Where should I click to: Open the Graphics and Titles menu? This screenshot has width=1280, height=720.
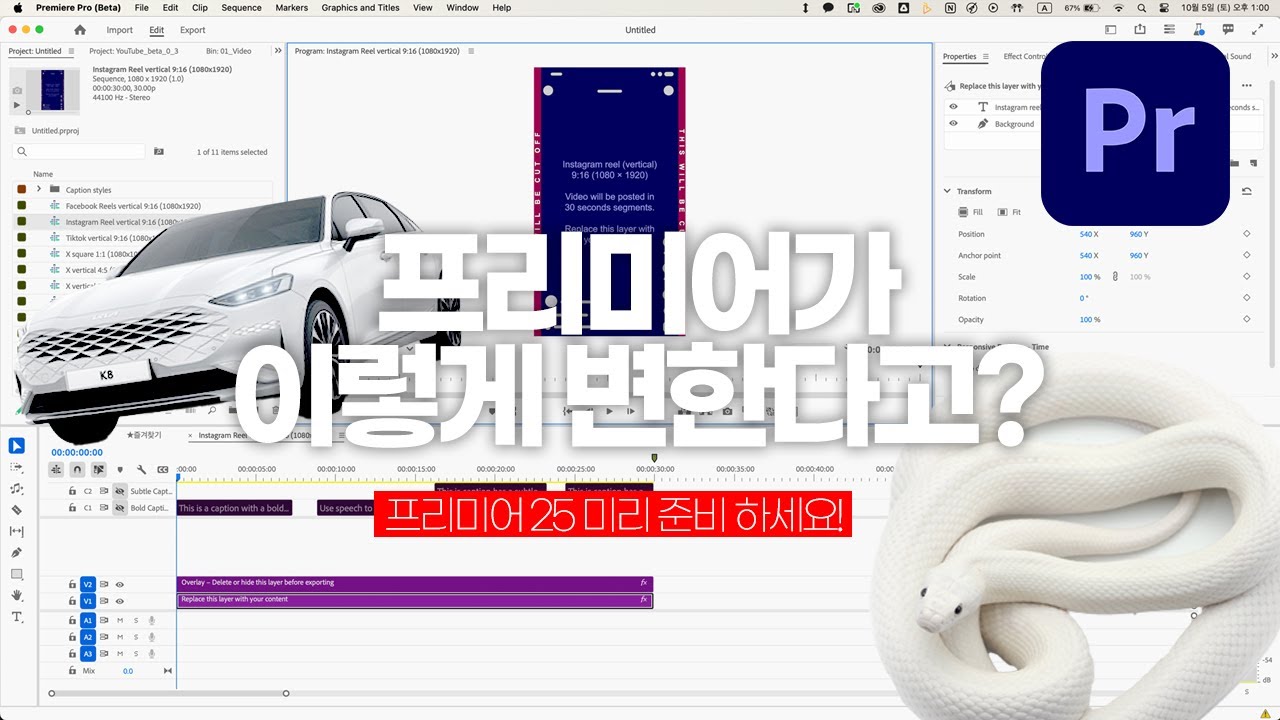click(x=360, y=7)
